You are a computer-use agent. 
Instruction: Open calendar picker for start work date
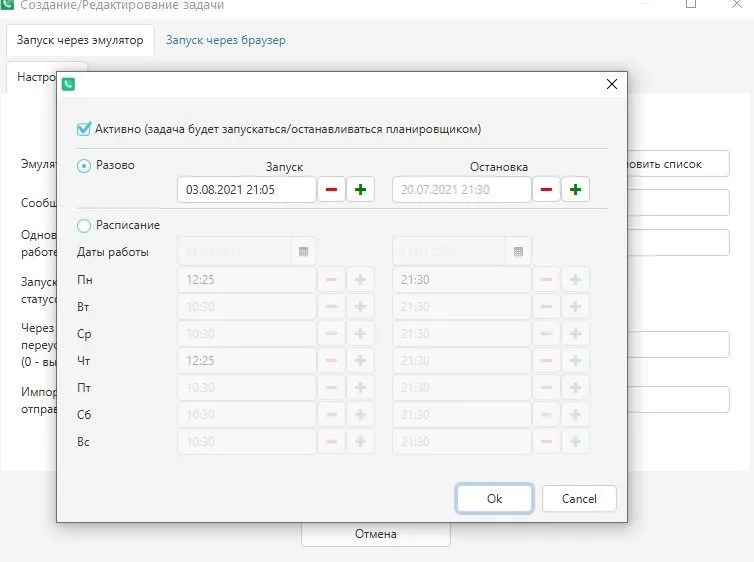pyautogui.click(x=303, y=251)
